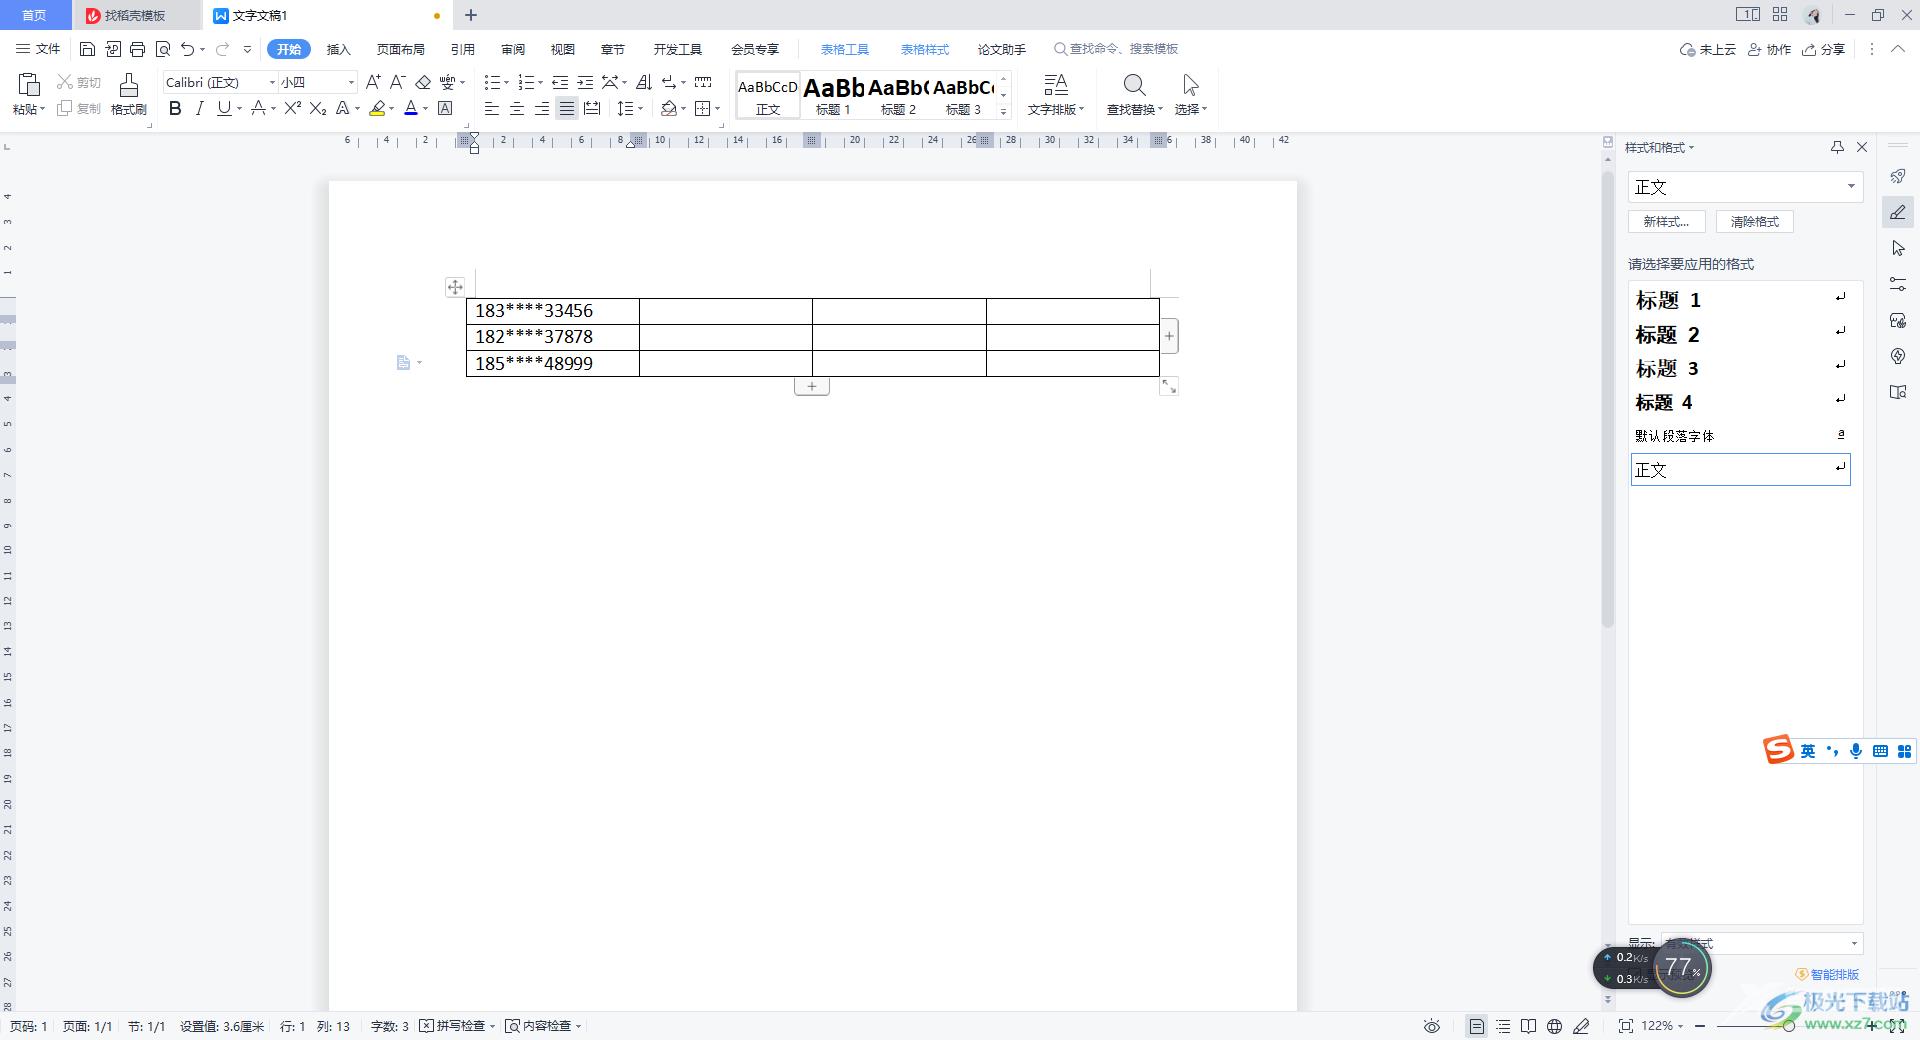The width and height of the screenshot is (1920, 1040).
Task: Expand bullet list options
Action: click(506, 83)
